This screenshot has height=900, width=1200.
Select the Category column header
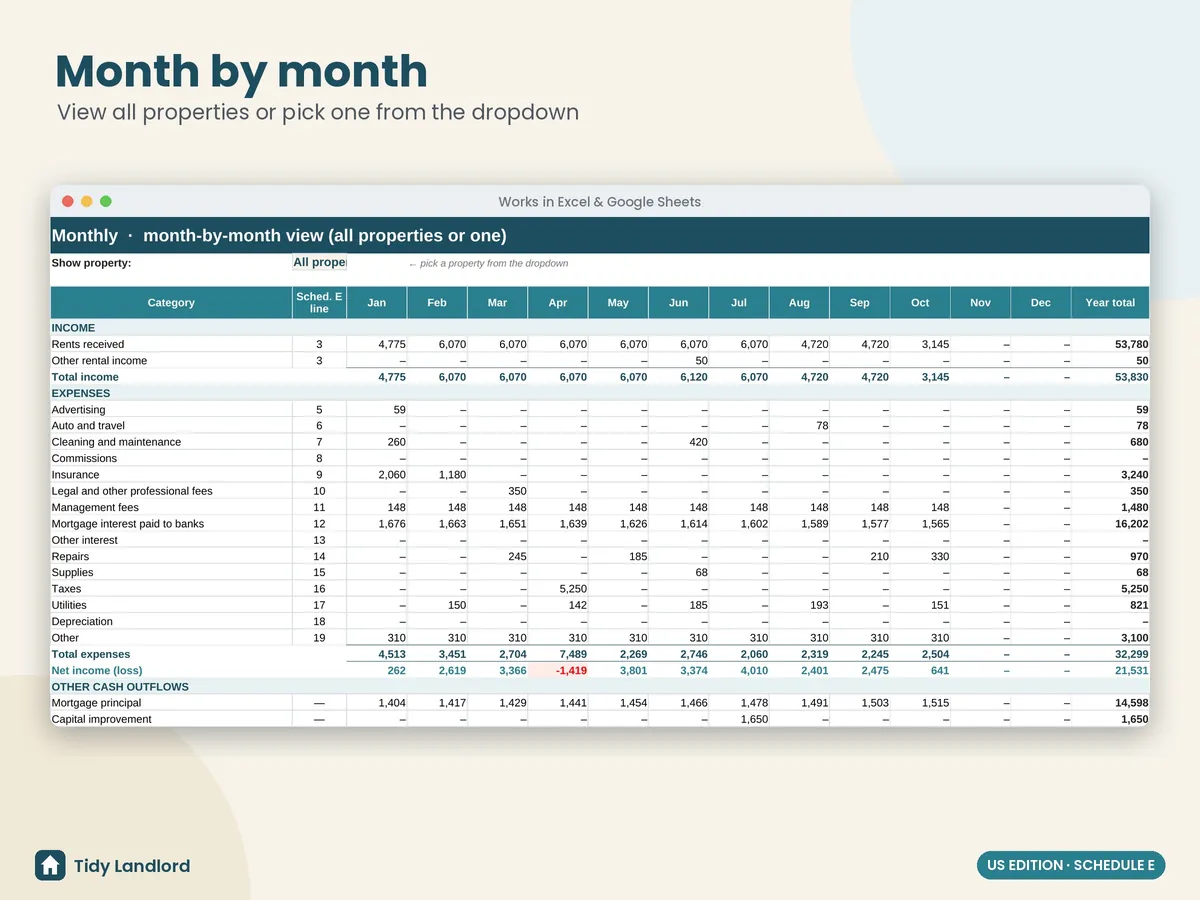(171, 303)
